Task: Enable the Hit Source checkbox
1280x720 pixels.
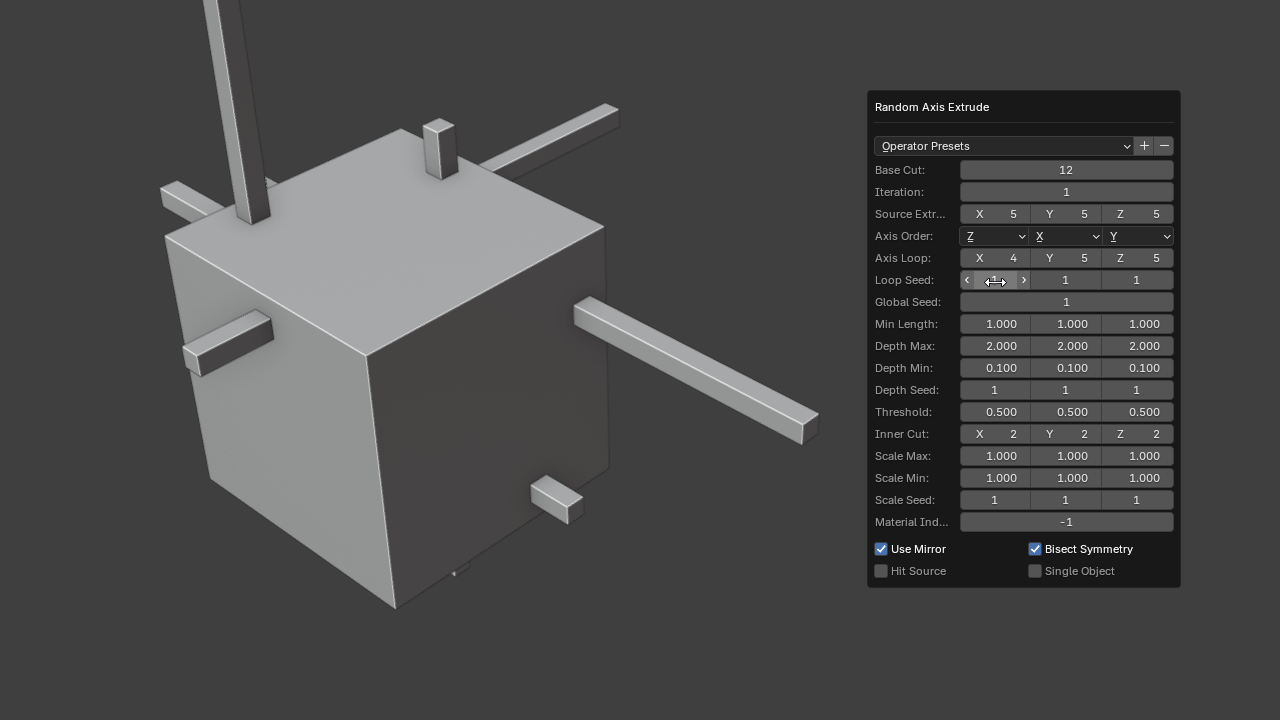Action: pos(881,571)
